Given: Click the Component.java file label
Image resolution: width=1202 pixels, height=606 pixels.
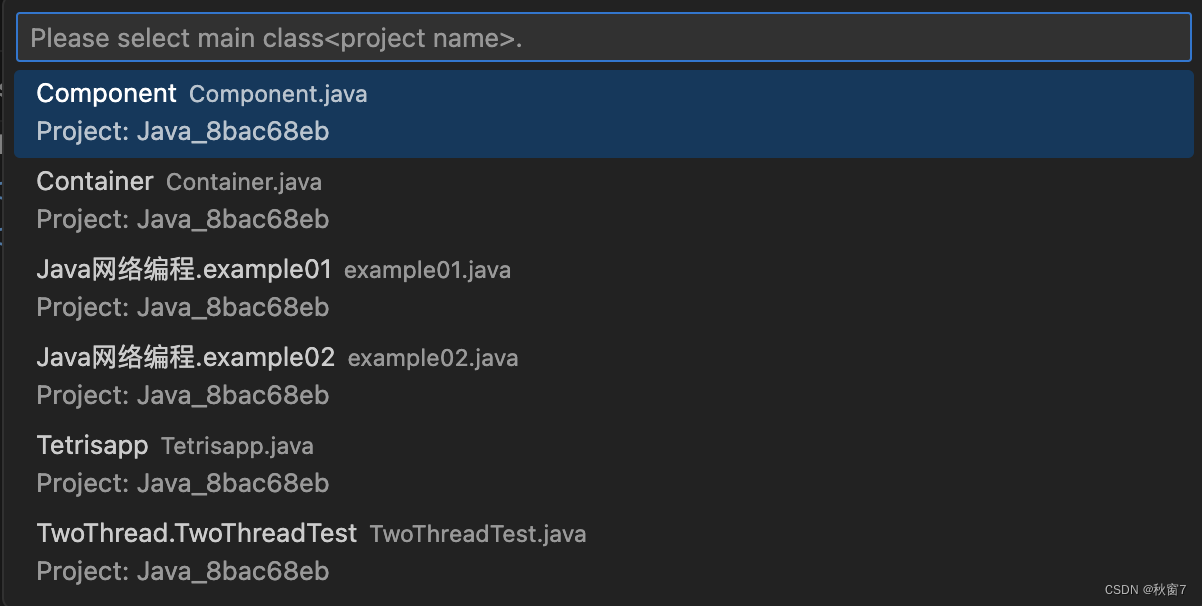Looking at the screenshot, I should (278, 95).
